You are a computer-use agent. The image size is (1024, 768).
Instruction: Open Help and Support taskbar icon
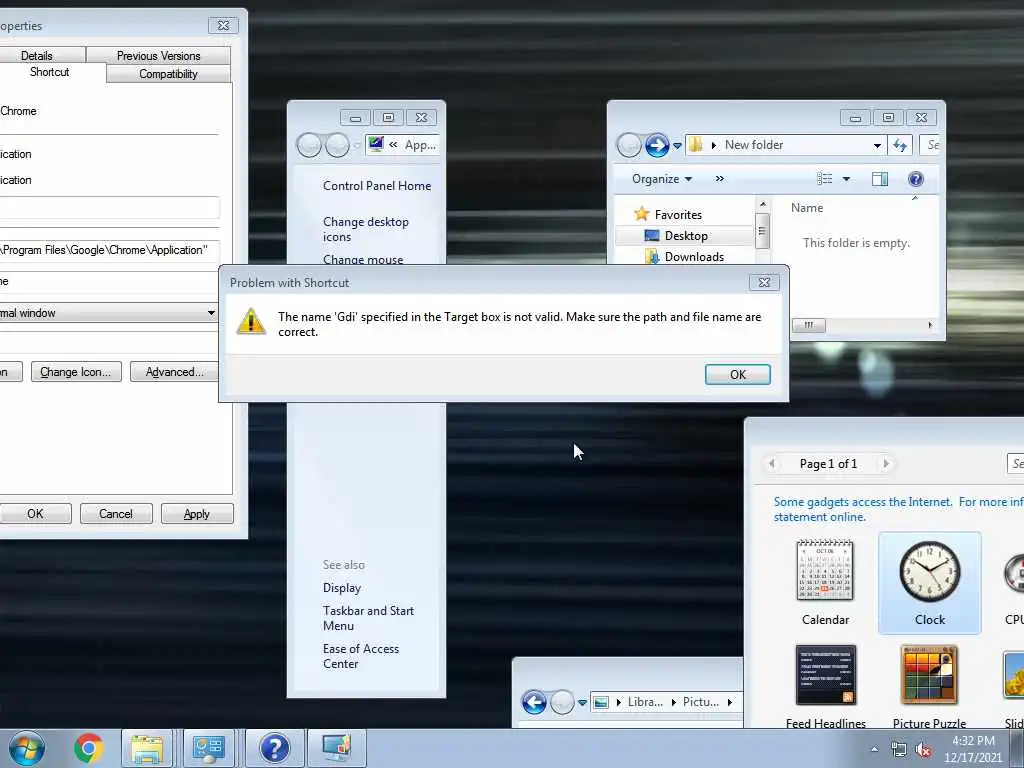pos(274,748)
